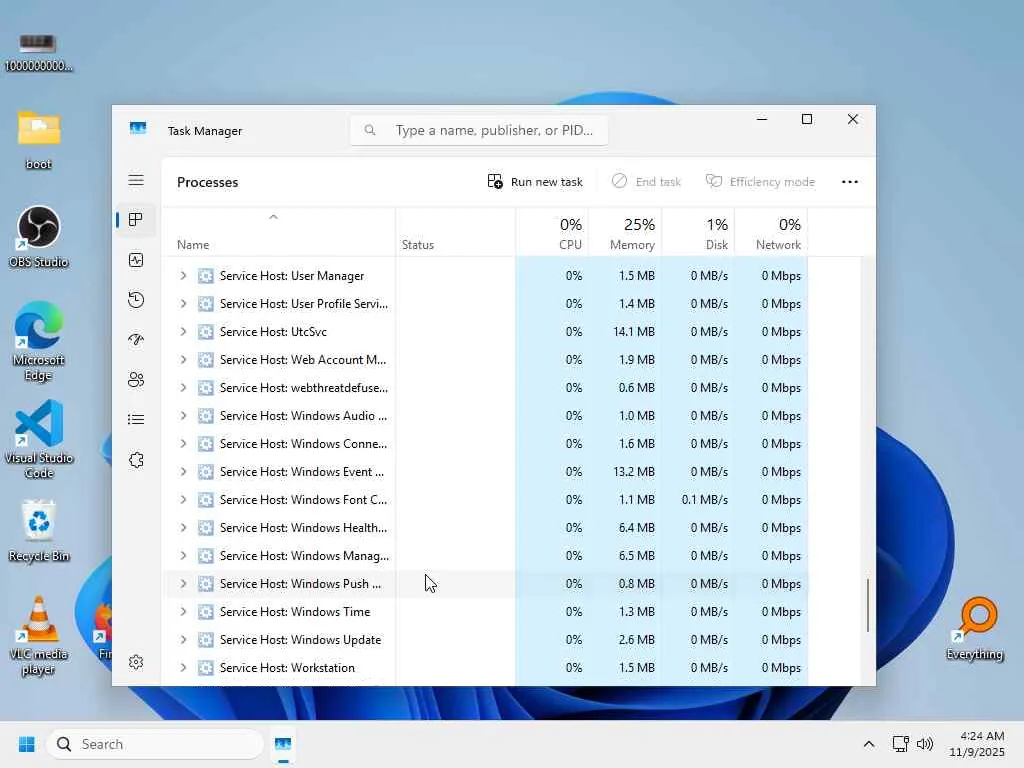
Task: Open the boot folder on desktop
Action: coord(39,138)
